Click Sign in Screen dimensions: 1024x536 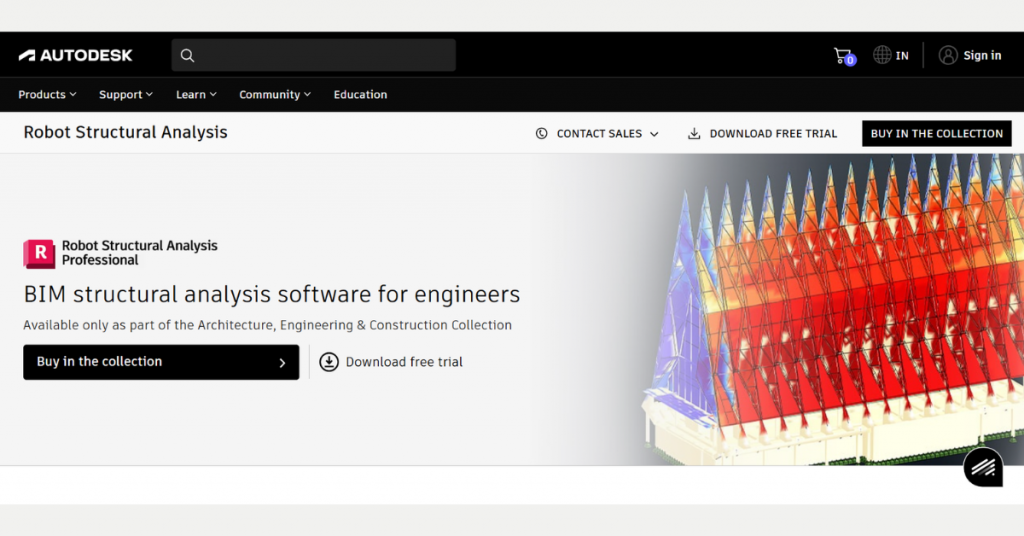(x=982, y=55)
